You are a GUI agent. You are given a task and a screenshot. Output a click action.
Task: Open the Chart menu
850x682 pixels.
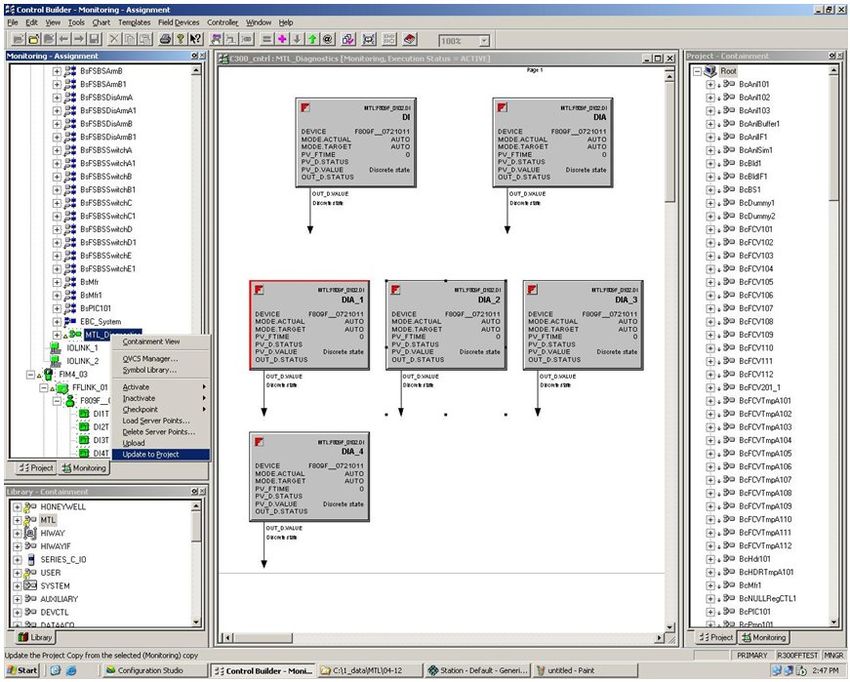(x=101, y=23)
